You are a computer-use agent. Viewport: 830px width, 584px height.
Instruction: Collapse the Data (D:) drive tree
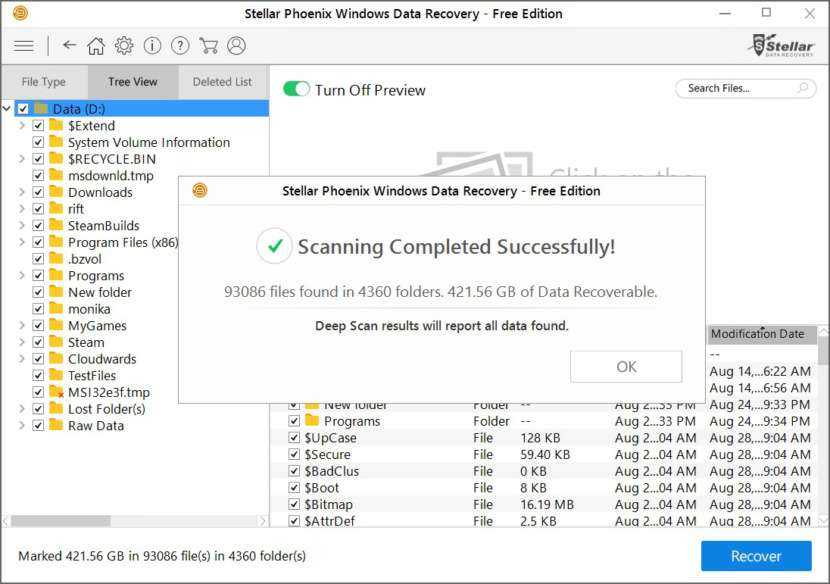click(8, 109)
